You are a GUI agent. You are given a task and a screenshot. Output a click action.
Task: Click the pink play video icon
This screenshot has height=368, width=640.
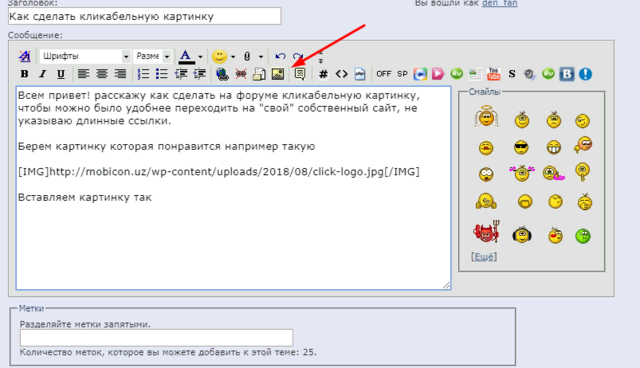438,74
